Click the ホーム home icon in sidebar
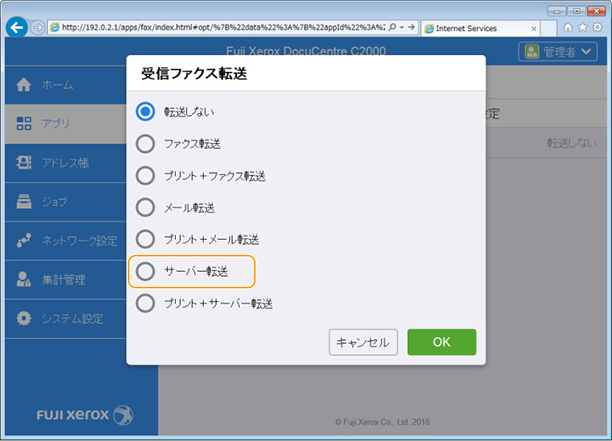Screen dimensions: 612x441 pos(26,85)
